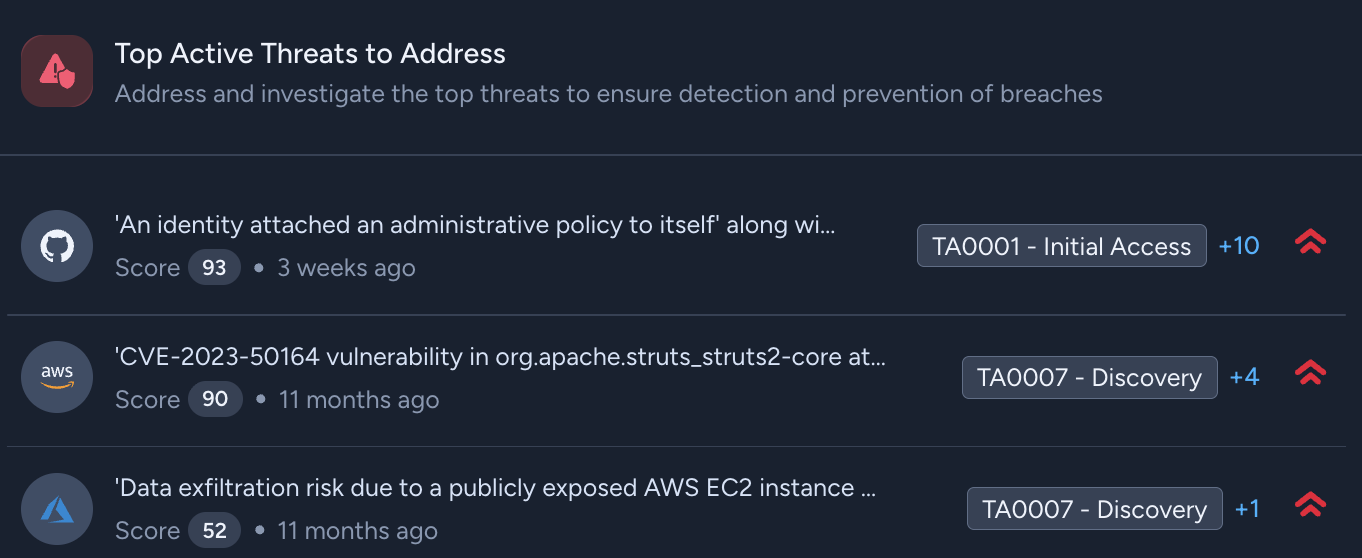Expand the +1 additional tactic

(x=1247, y=509)
